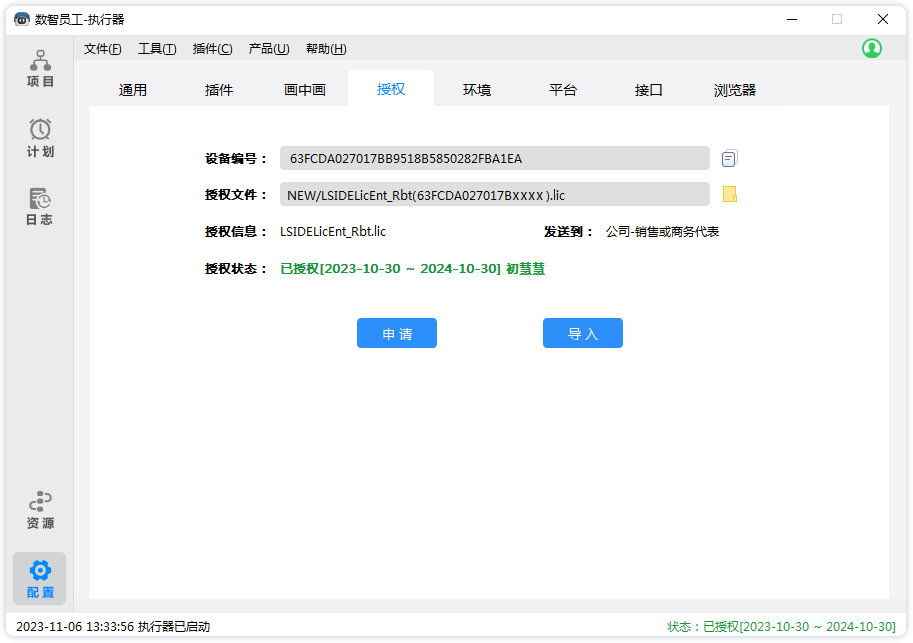Open the 文件(F) menu
Image resolution: width=913 pixels, height=643 pixels.
point(103,49)
